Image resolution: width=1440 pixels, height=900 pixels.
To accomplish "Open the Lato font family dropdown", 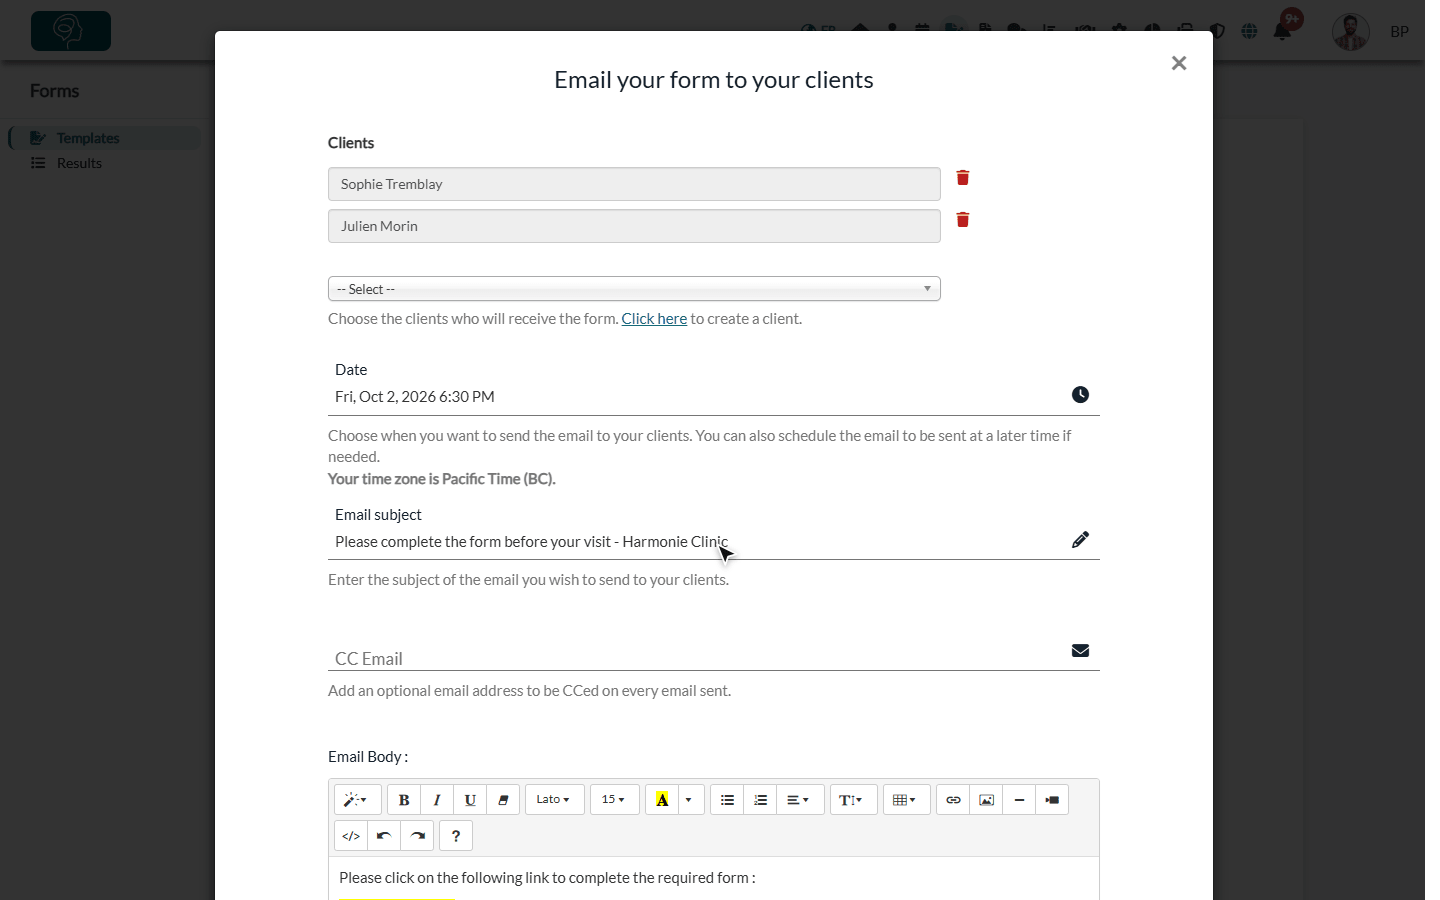I will [x=555, y=800].
